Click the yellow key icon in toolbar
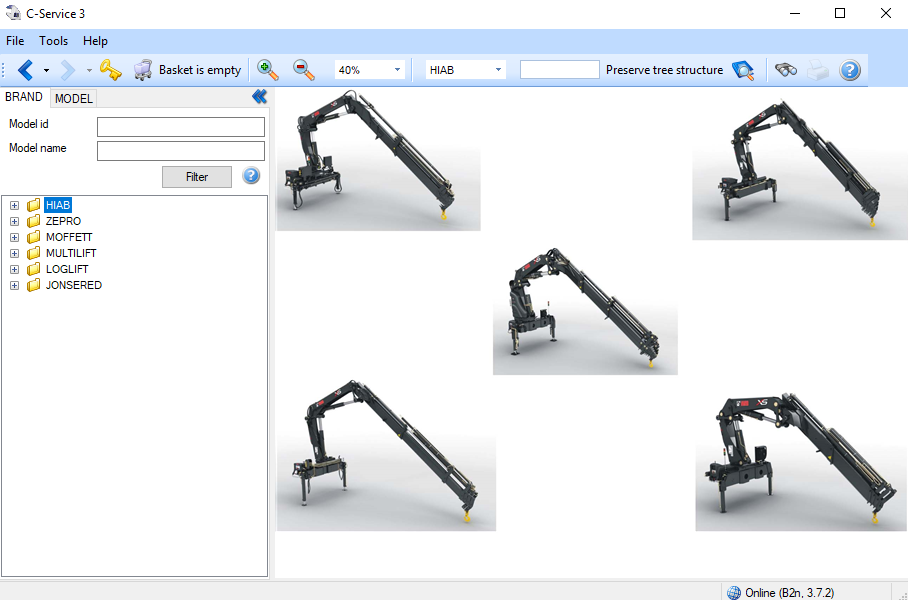 110,70
